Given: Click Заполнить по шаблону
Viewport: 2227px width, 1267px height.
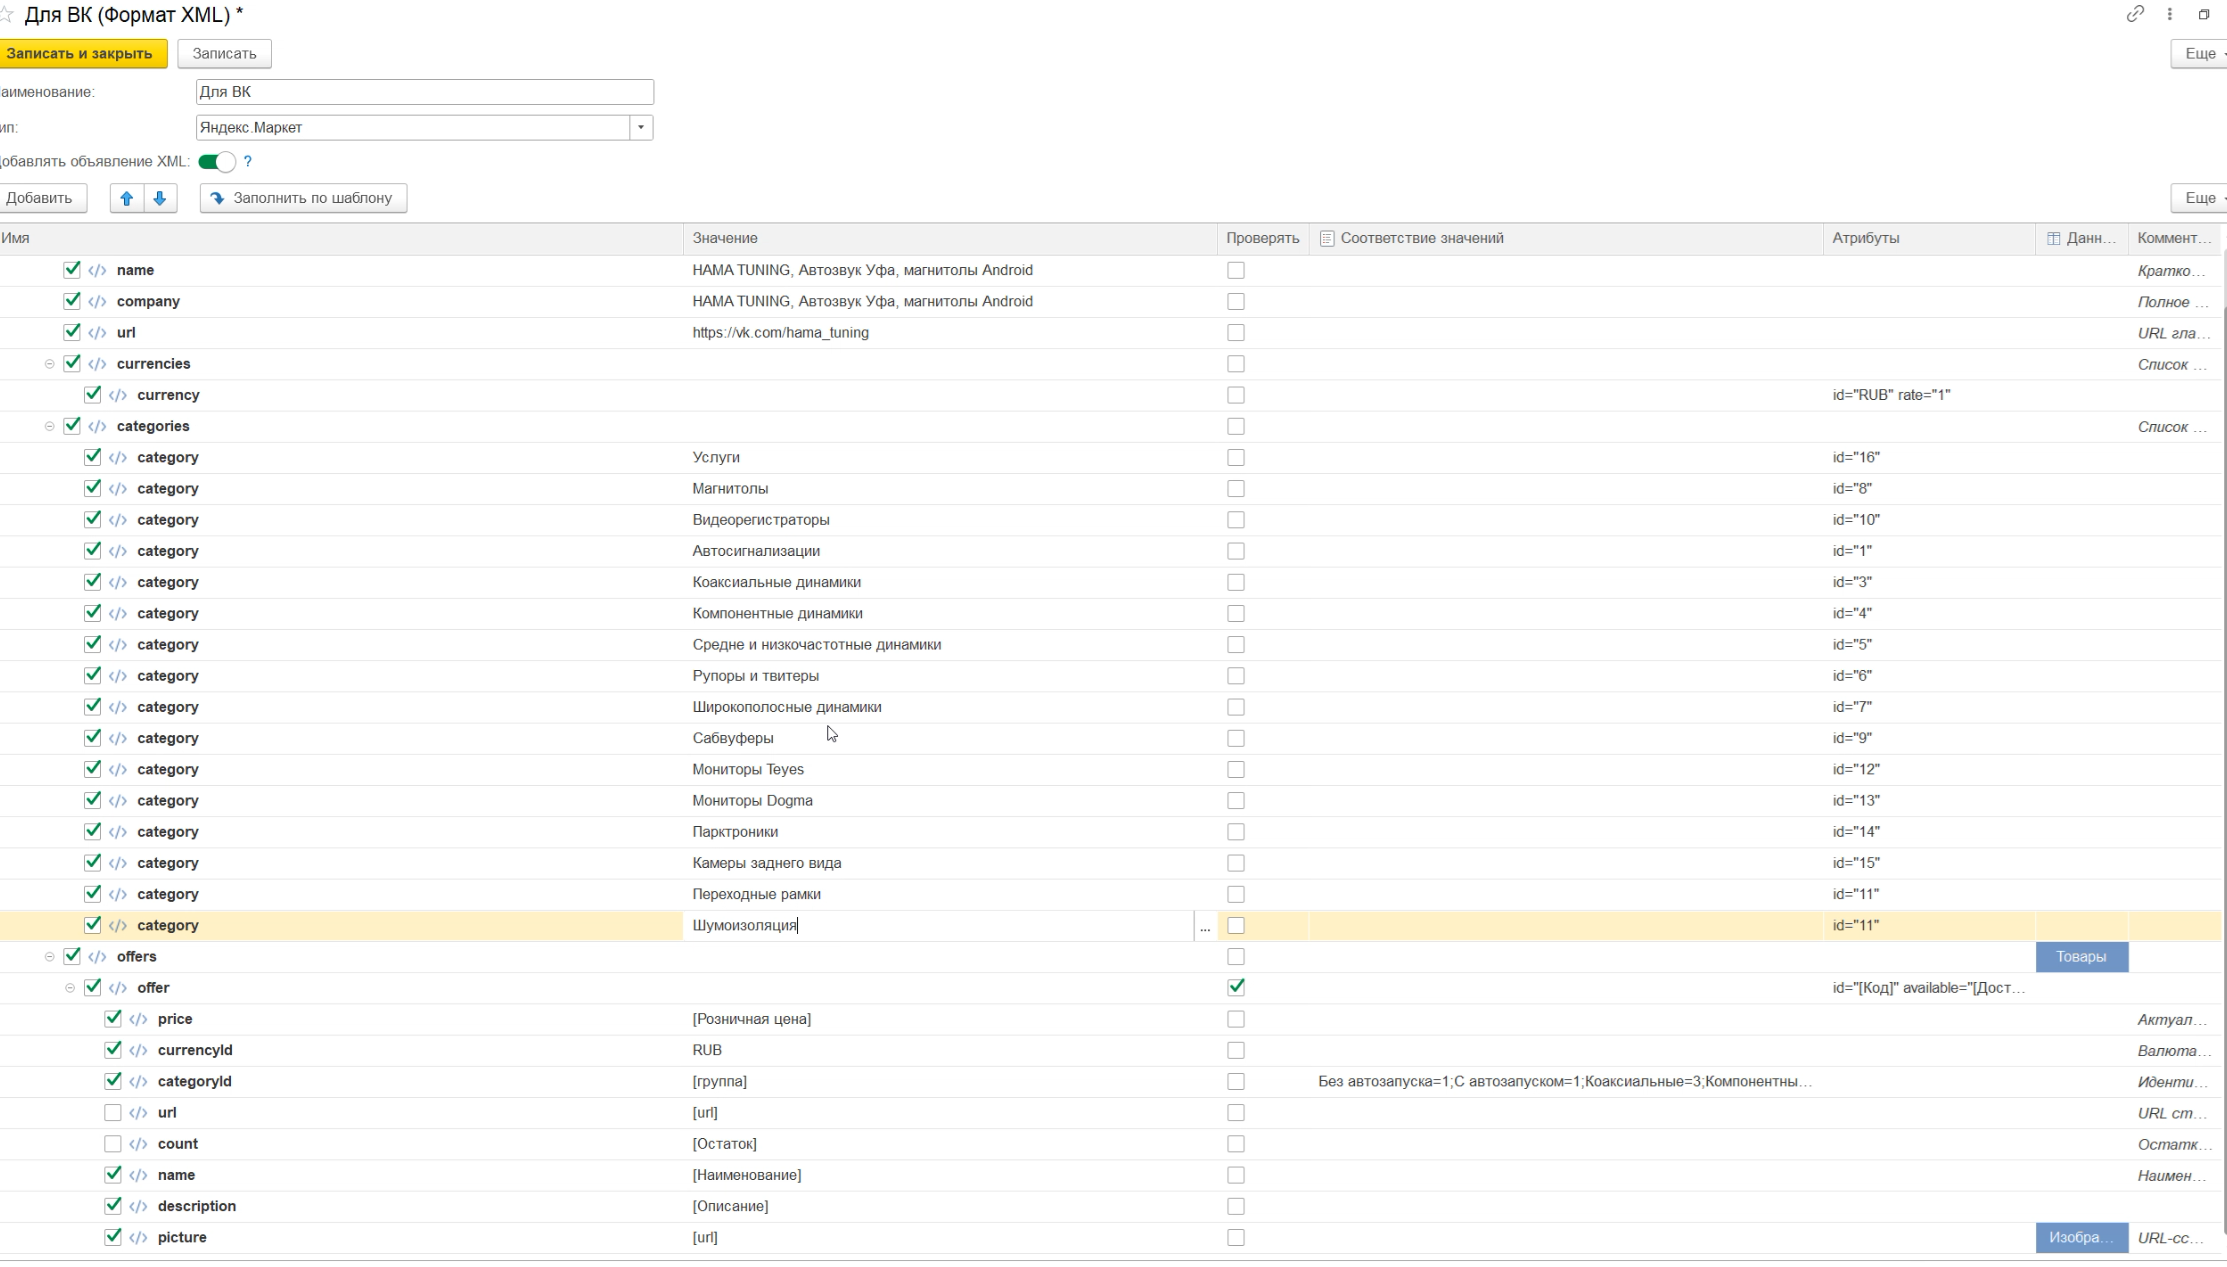Looking at the screenshot, I should 303,198.
